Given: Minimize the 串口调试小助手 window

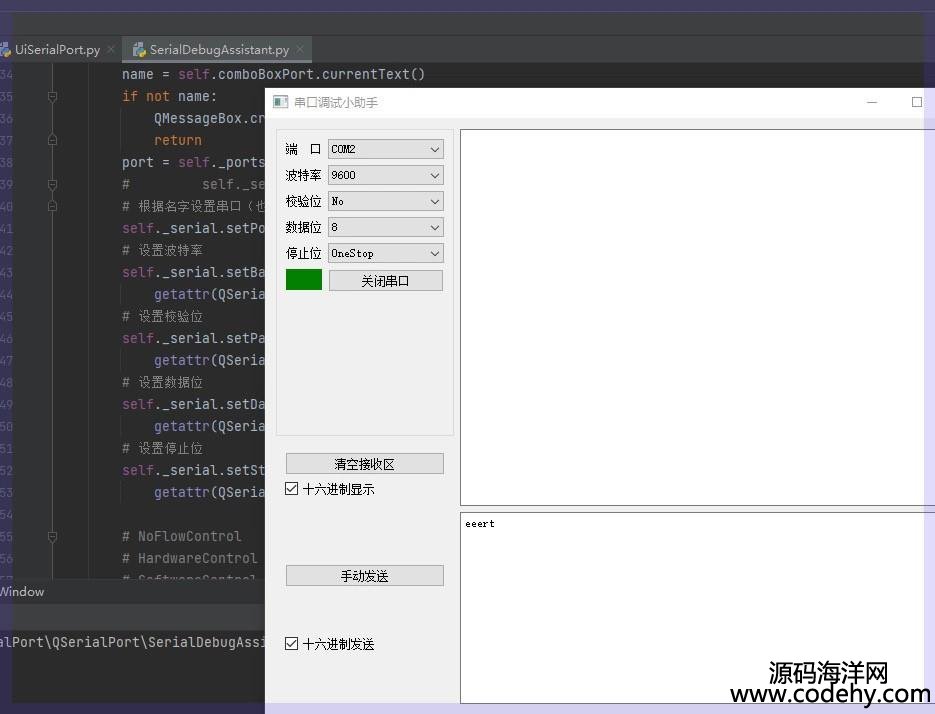Looking at the screenshot, I should click(x=872, y=103).
